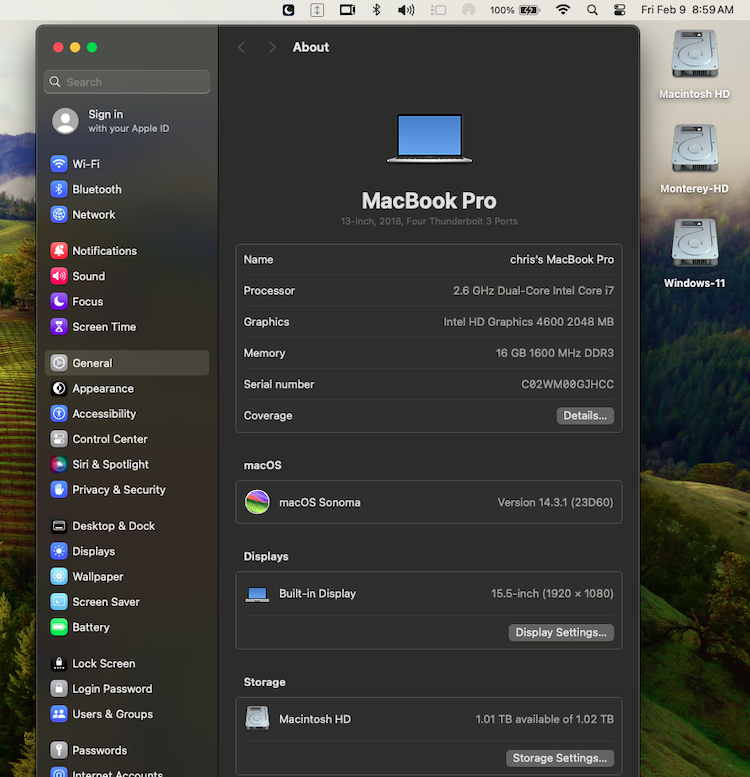Click 2.6 GHz Dual-Core Intel Core i7 text
This screenshot has height=777, width=750.
[534, 291]
